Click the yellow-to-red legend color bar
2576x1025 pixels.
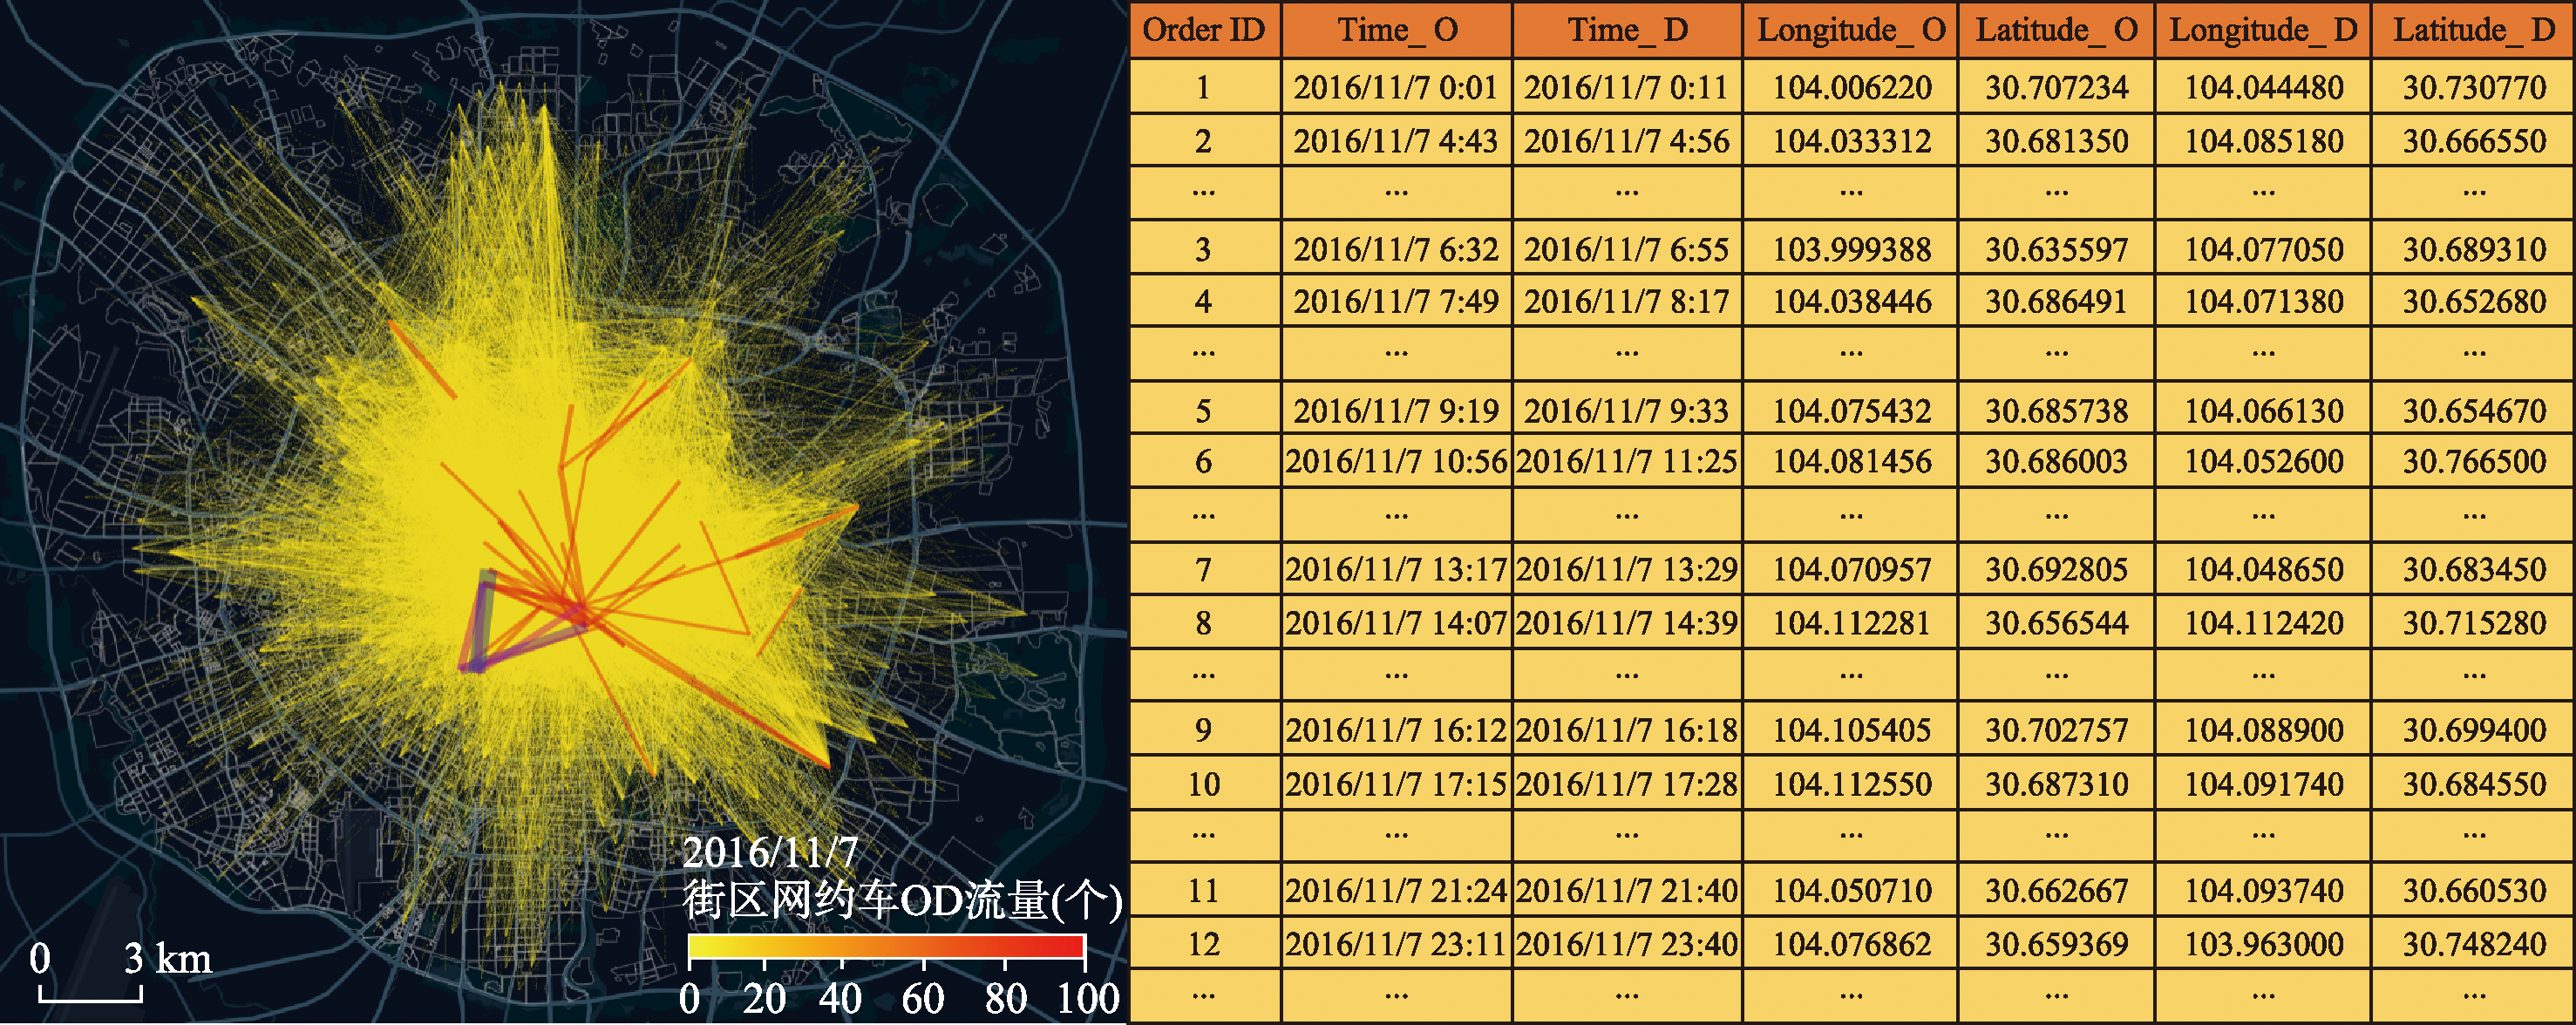887,946
